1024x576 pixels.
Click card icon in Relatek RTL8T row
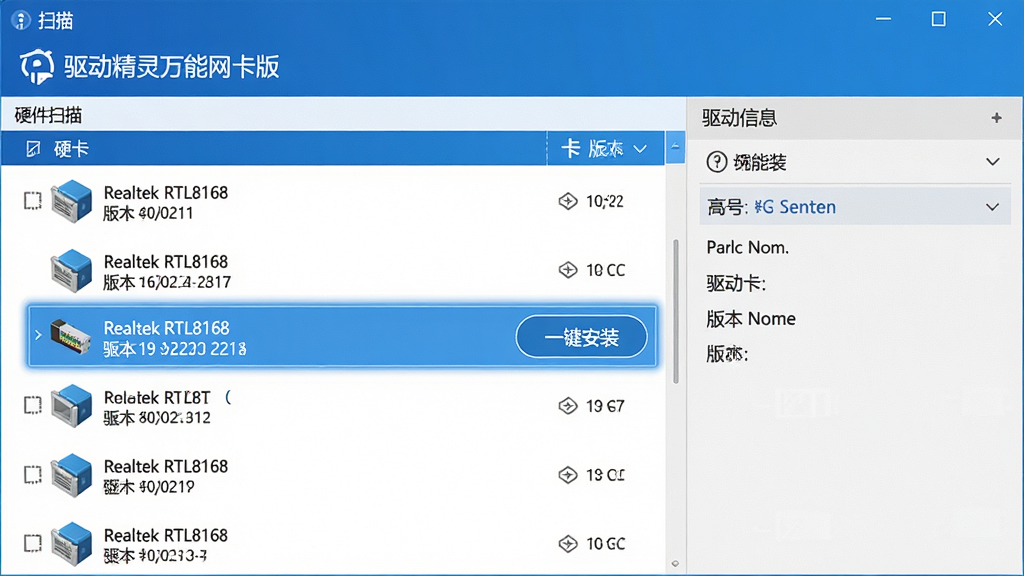[x=71, y=406]
